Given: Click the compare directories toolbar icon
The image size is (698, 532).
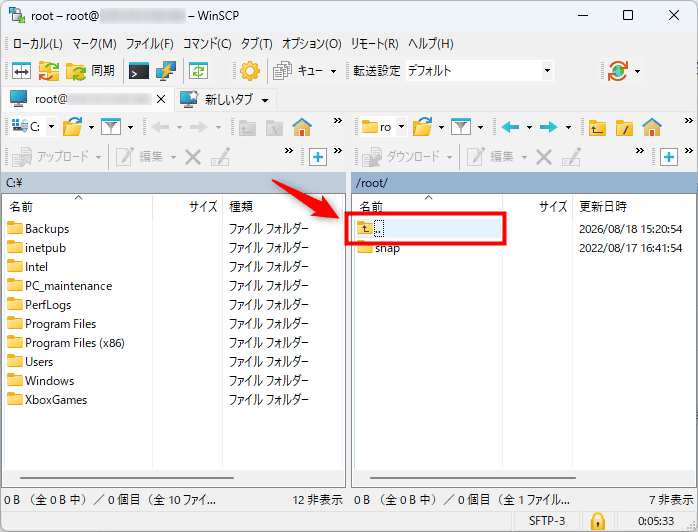Looking at the screenshot, I should click(x=21, y=71).
